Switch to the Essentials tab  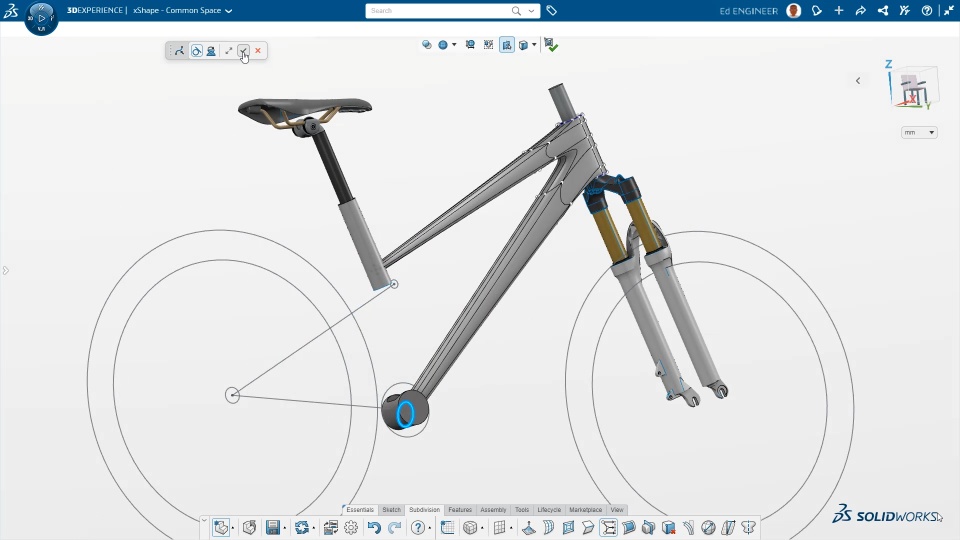[x=359, y=509]
